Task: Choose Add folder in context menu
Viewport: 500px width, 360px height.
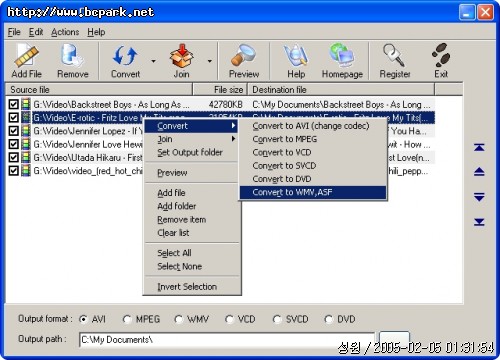Action: click(x=191, y=206)
